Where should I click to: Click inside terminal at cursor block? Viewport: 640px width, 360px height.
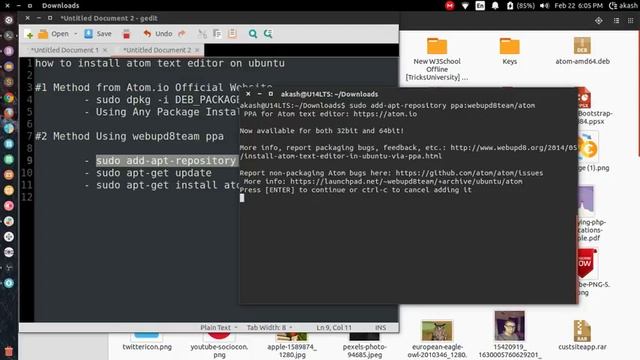coord(242,198)
